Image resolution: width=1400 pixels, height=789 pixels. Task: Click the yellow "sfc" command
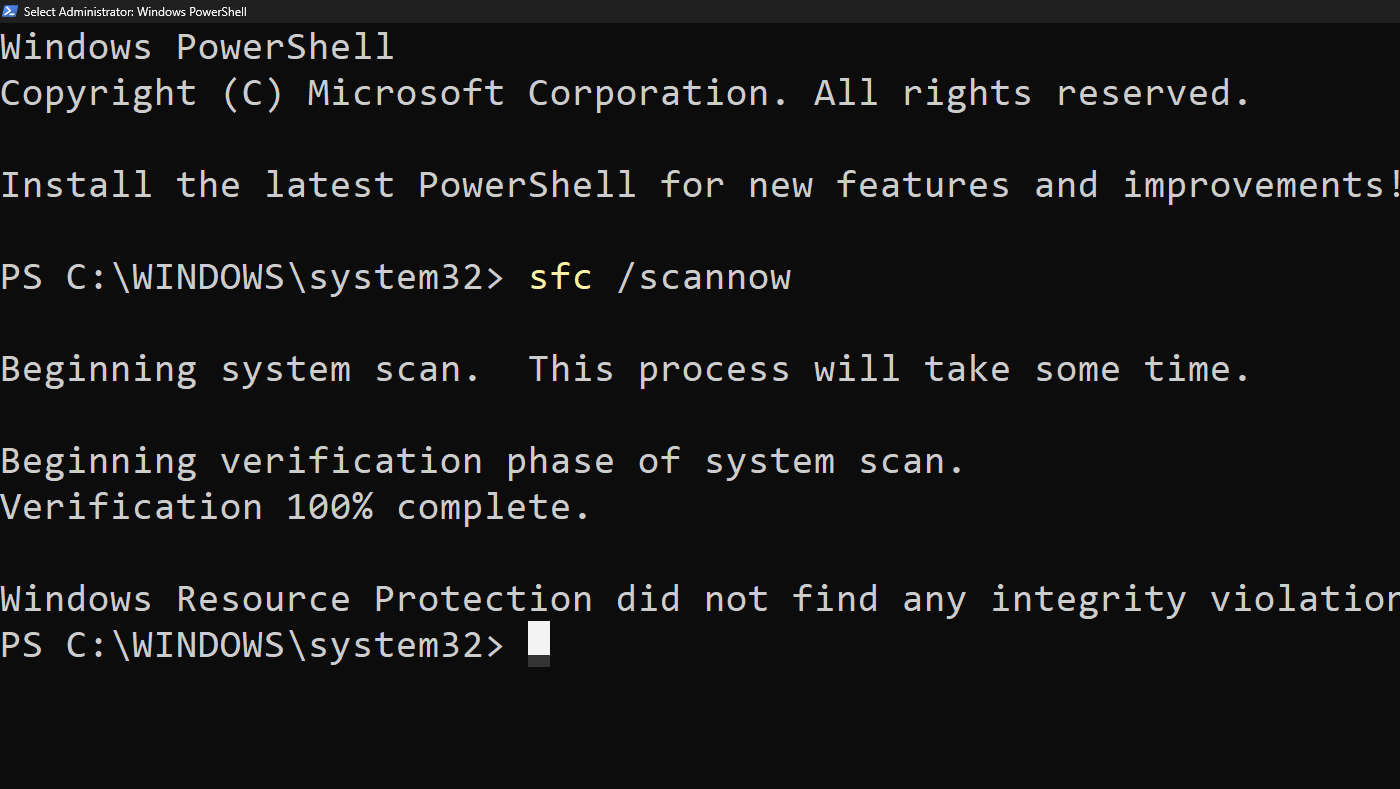tap(560, 277)
